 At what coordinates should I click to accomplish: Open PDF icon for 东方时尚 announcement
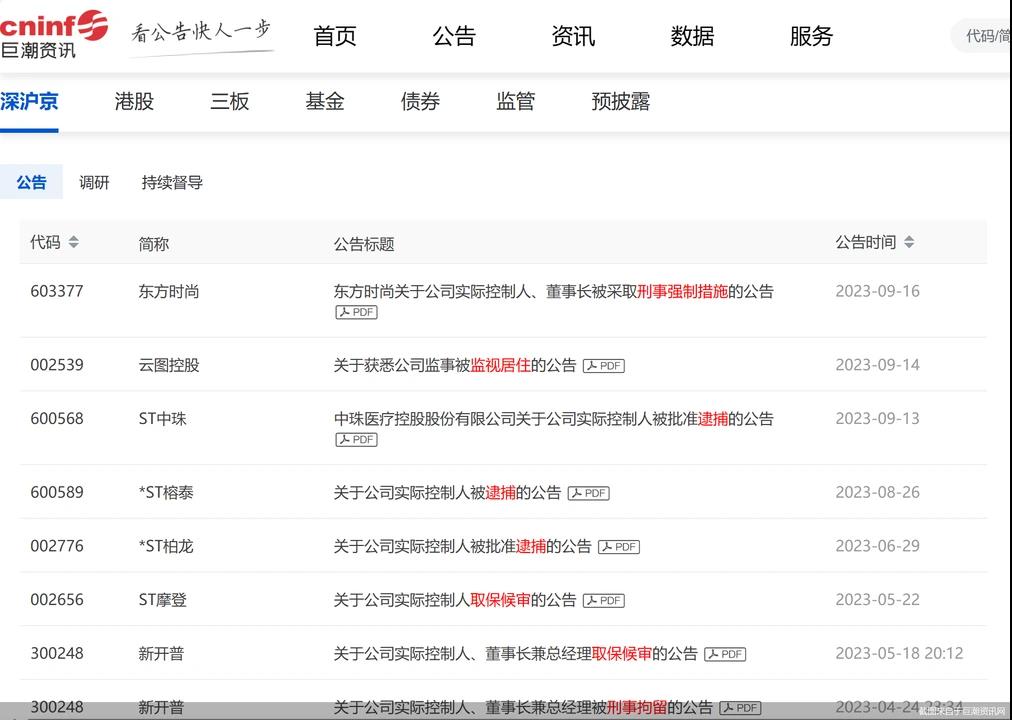356,312
